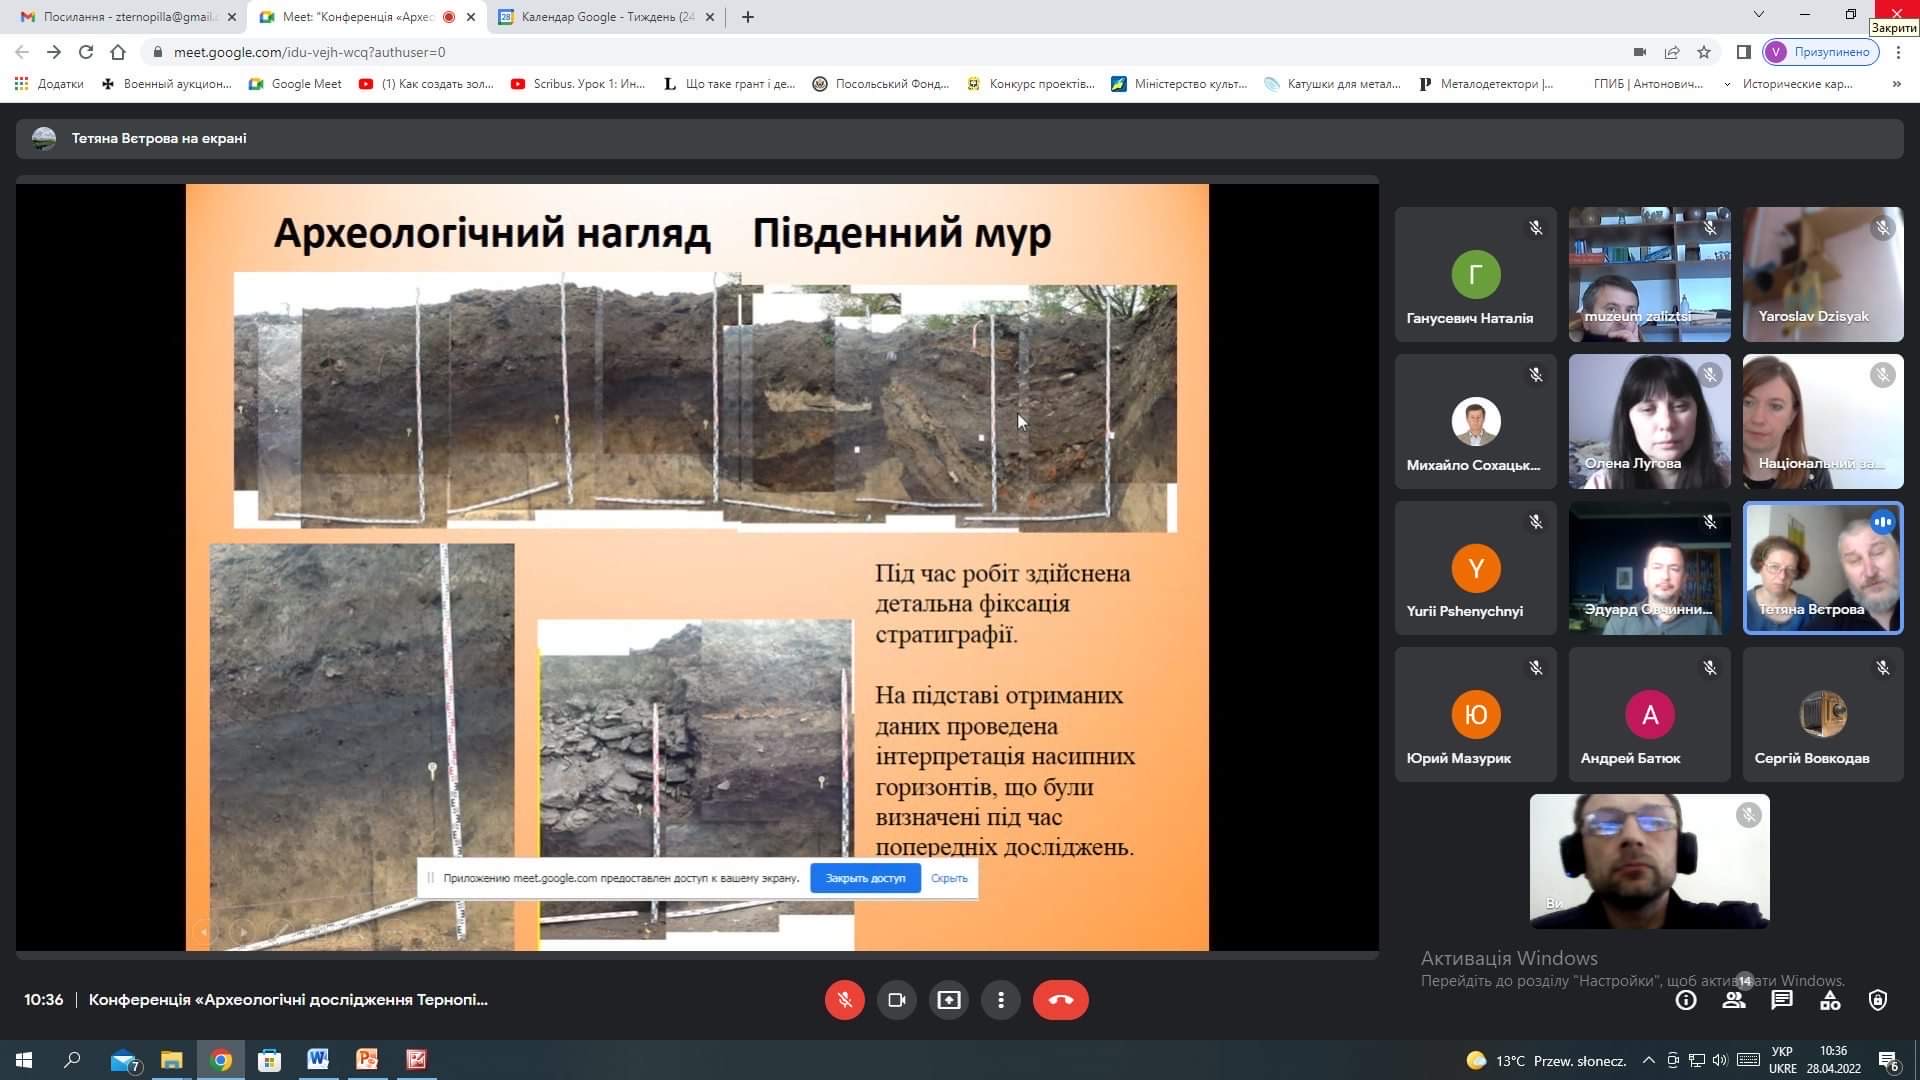Select Юрий Мазурик participant tile
The width and height of the screenshot is (1920, 1080).
click(x=1475, y=714)
